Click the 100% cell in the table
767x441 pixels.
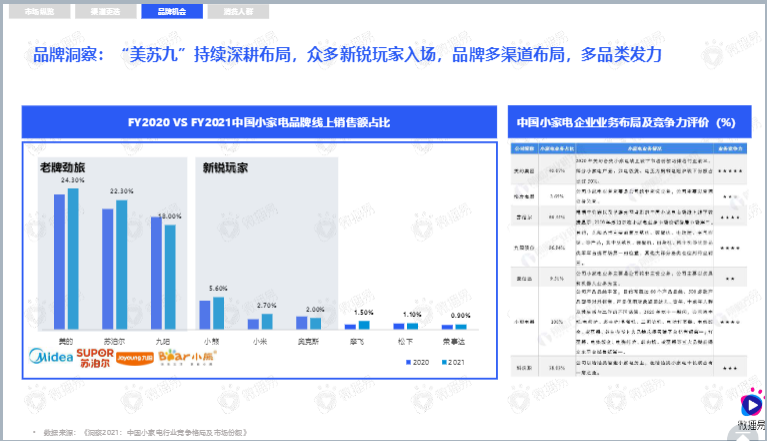[557, 322]
